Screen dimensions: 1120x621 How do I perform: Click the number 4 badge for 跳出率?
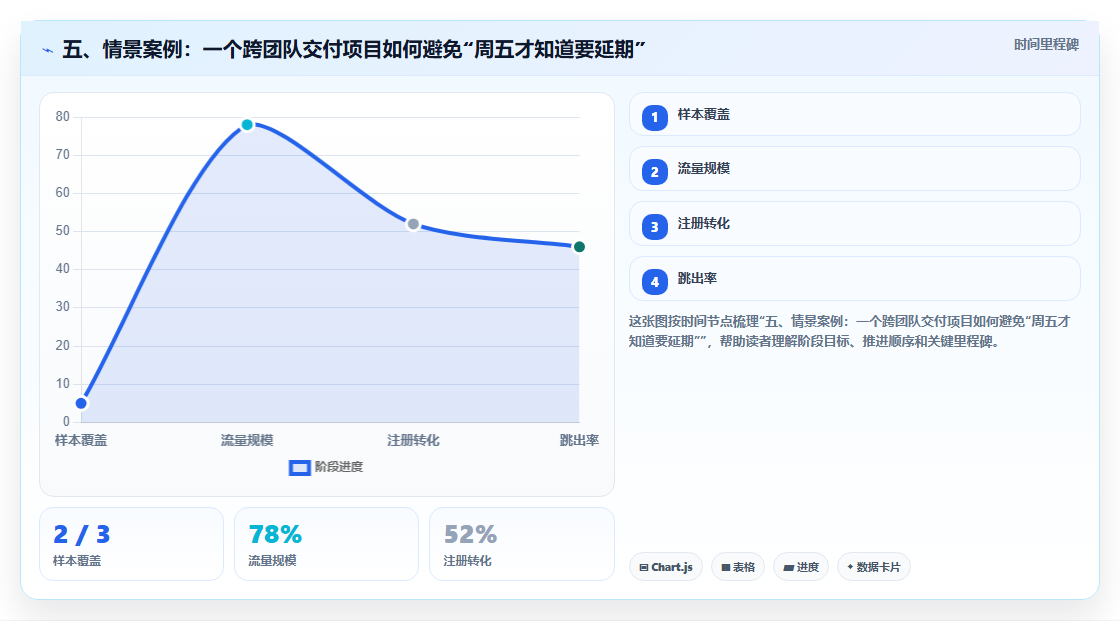click(654, 282)
